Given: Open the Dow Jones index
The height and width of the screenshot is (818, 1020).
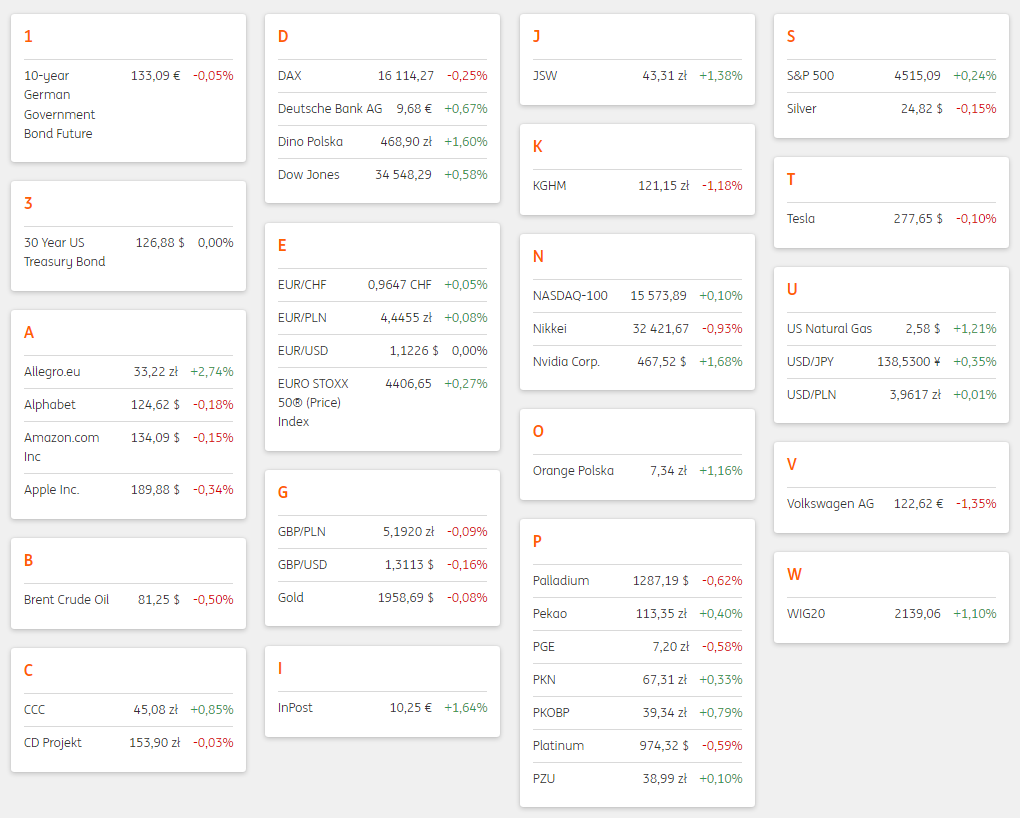Looking at the screenshot, I should pos(309,175).
